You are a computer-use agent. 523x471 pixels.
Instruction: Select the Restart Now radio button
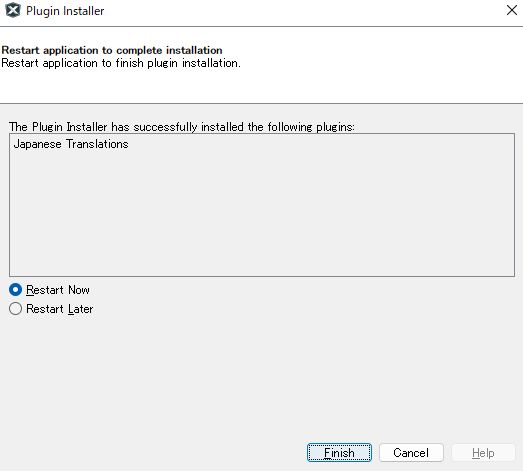point(16,290)
